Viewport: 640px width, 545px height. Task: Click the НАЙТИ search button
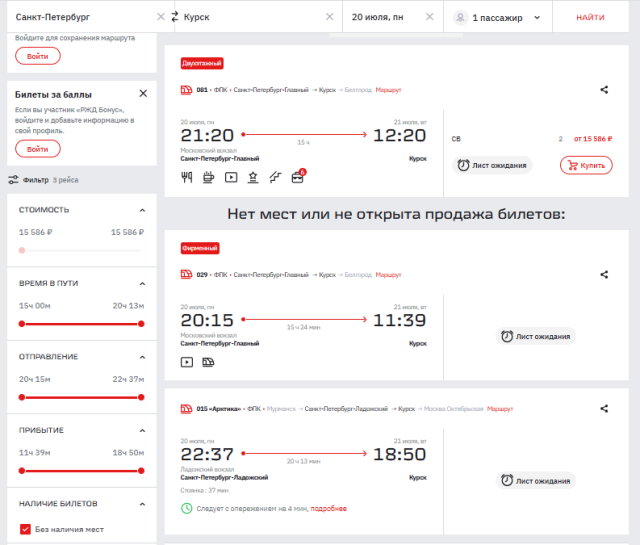point(590,17)
